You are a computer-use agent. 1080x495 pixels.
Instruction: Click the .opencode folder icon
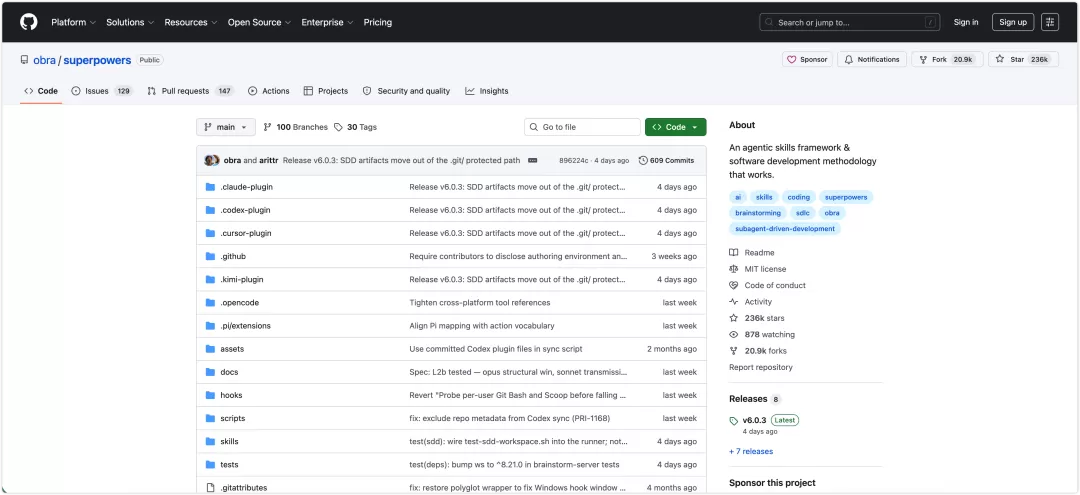pos(210,302)
